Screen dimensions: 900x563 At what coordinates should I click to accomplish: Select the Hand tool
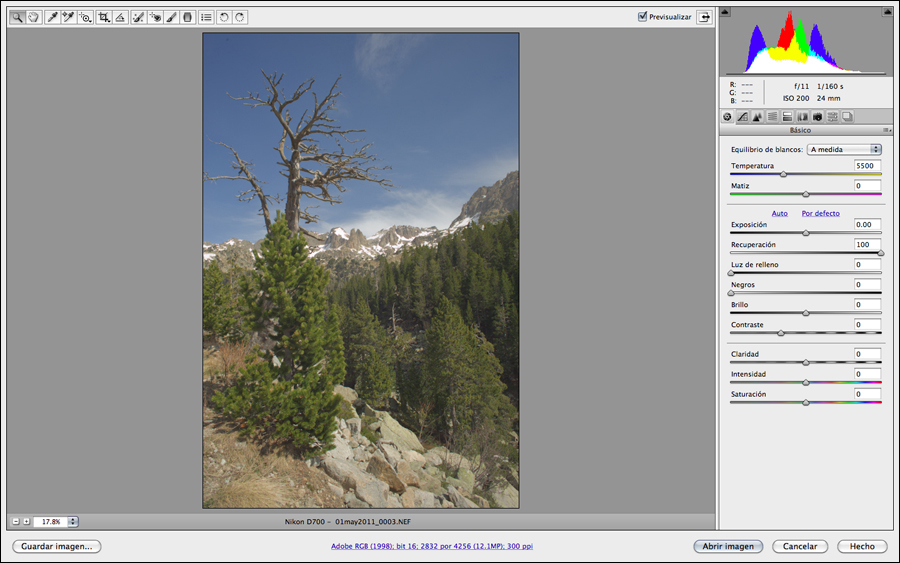click(x=34, y=17)
